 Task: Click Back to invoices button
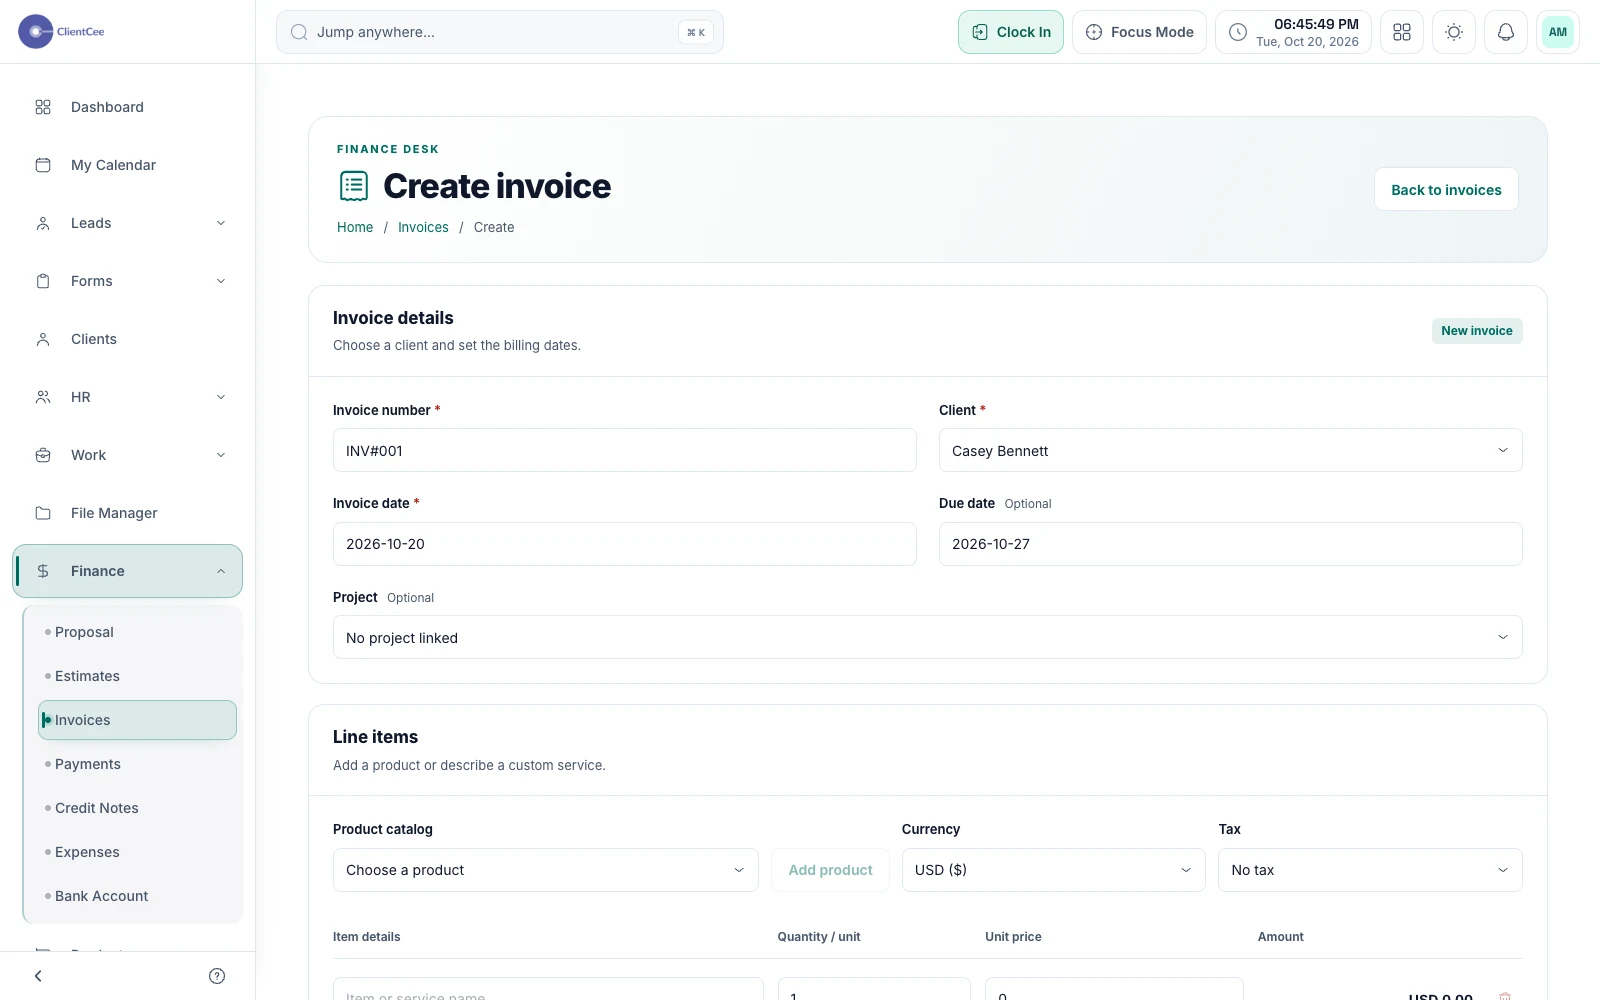pyautogui.click(x=1446, y=189)
